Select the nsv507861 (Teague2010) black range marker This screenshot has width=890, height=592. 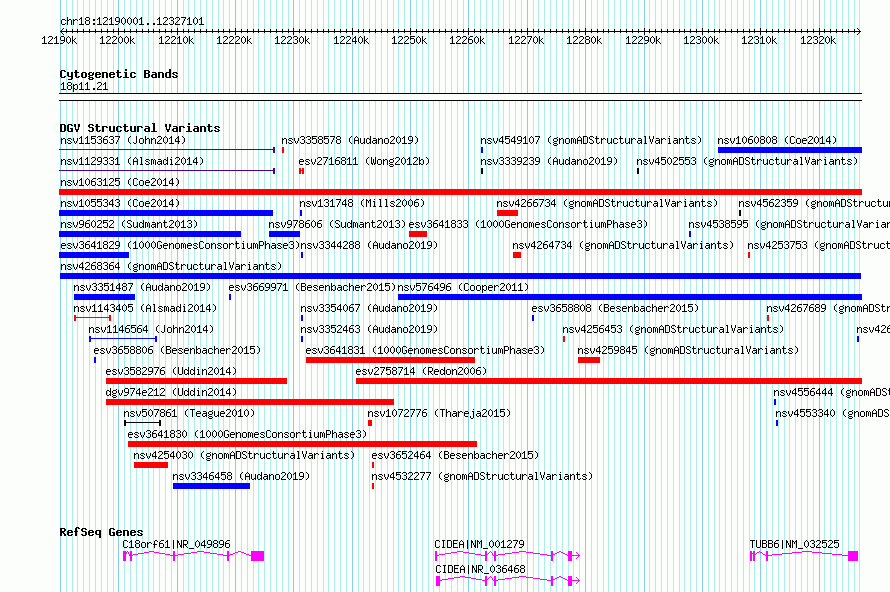142,423
